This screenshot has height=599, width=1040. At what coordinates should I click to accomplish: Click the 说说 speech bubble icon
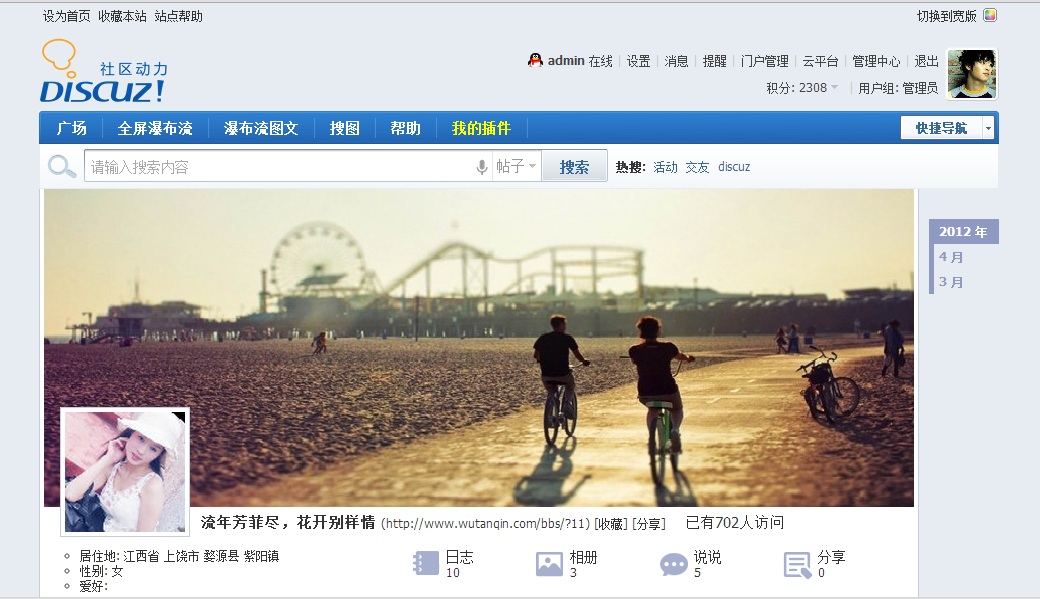673,565
